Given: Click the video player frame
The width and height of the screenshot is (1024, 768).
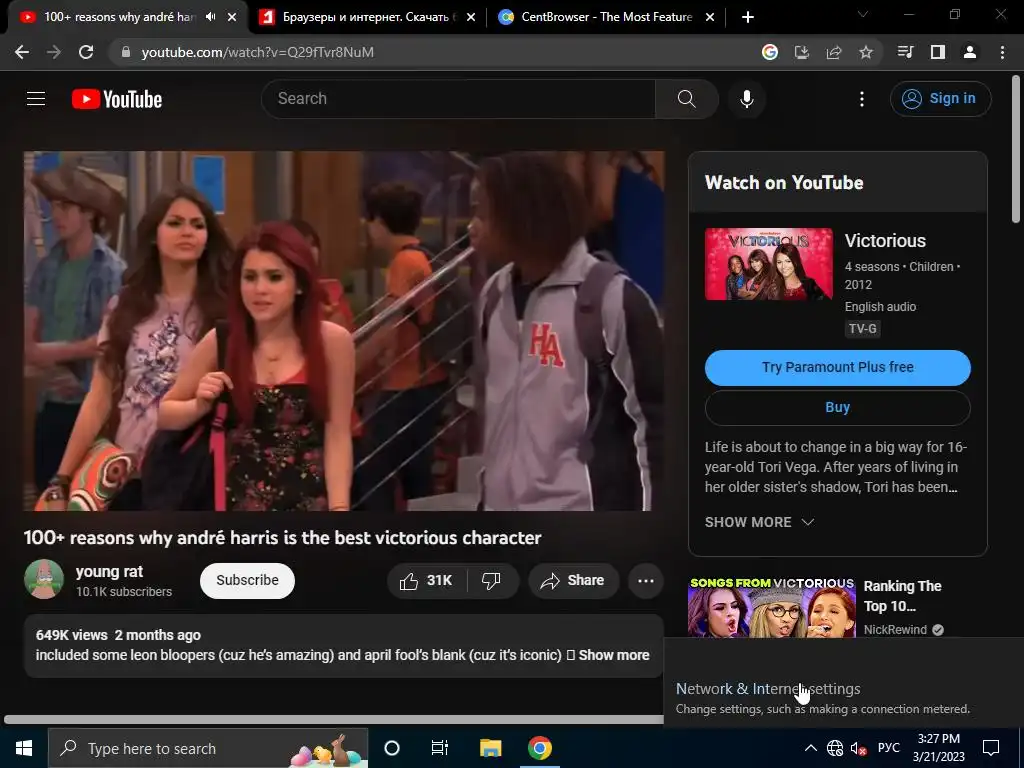Looking at the screenshot, I should coord(344,331).
